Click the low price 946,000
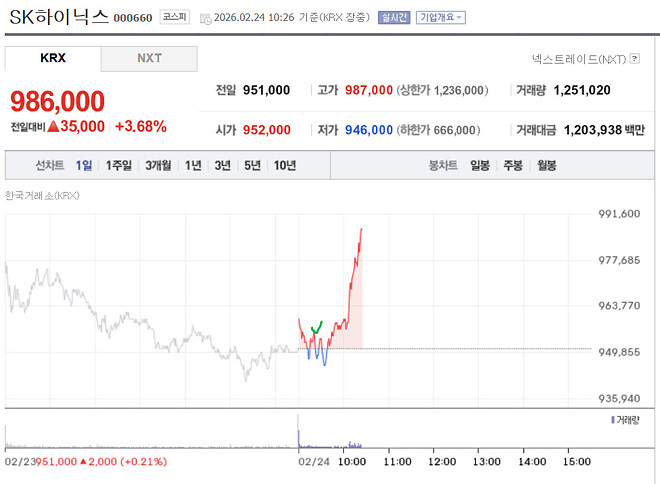This screenshot has height=484, width=660. [x=369, y=130]
